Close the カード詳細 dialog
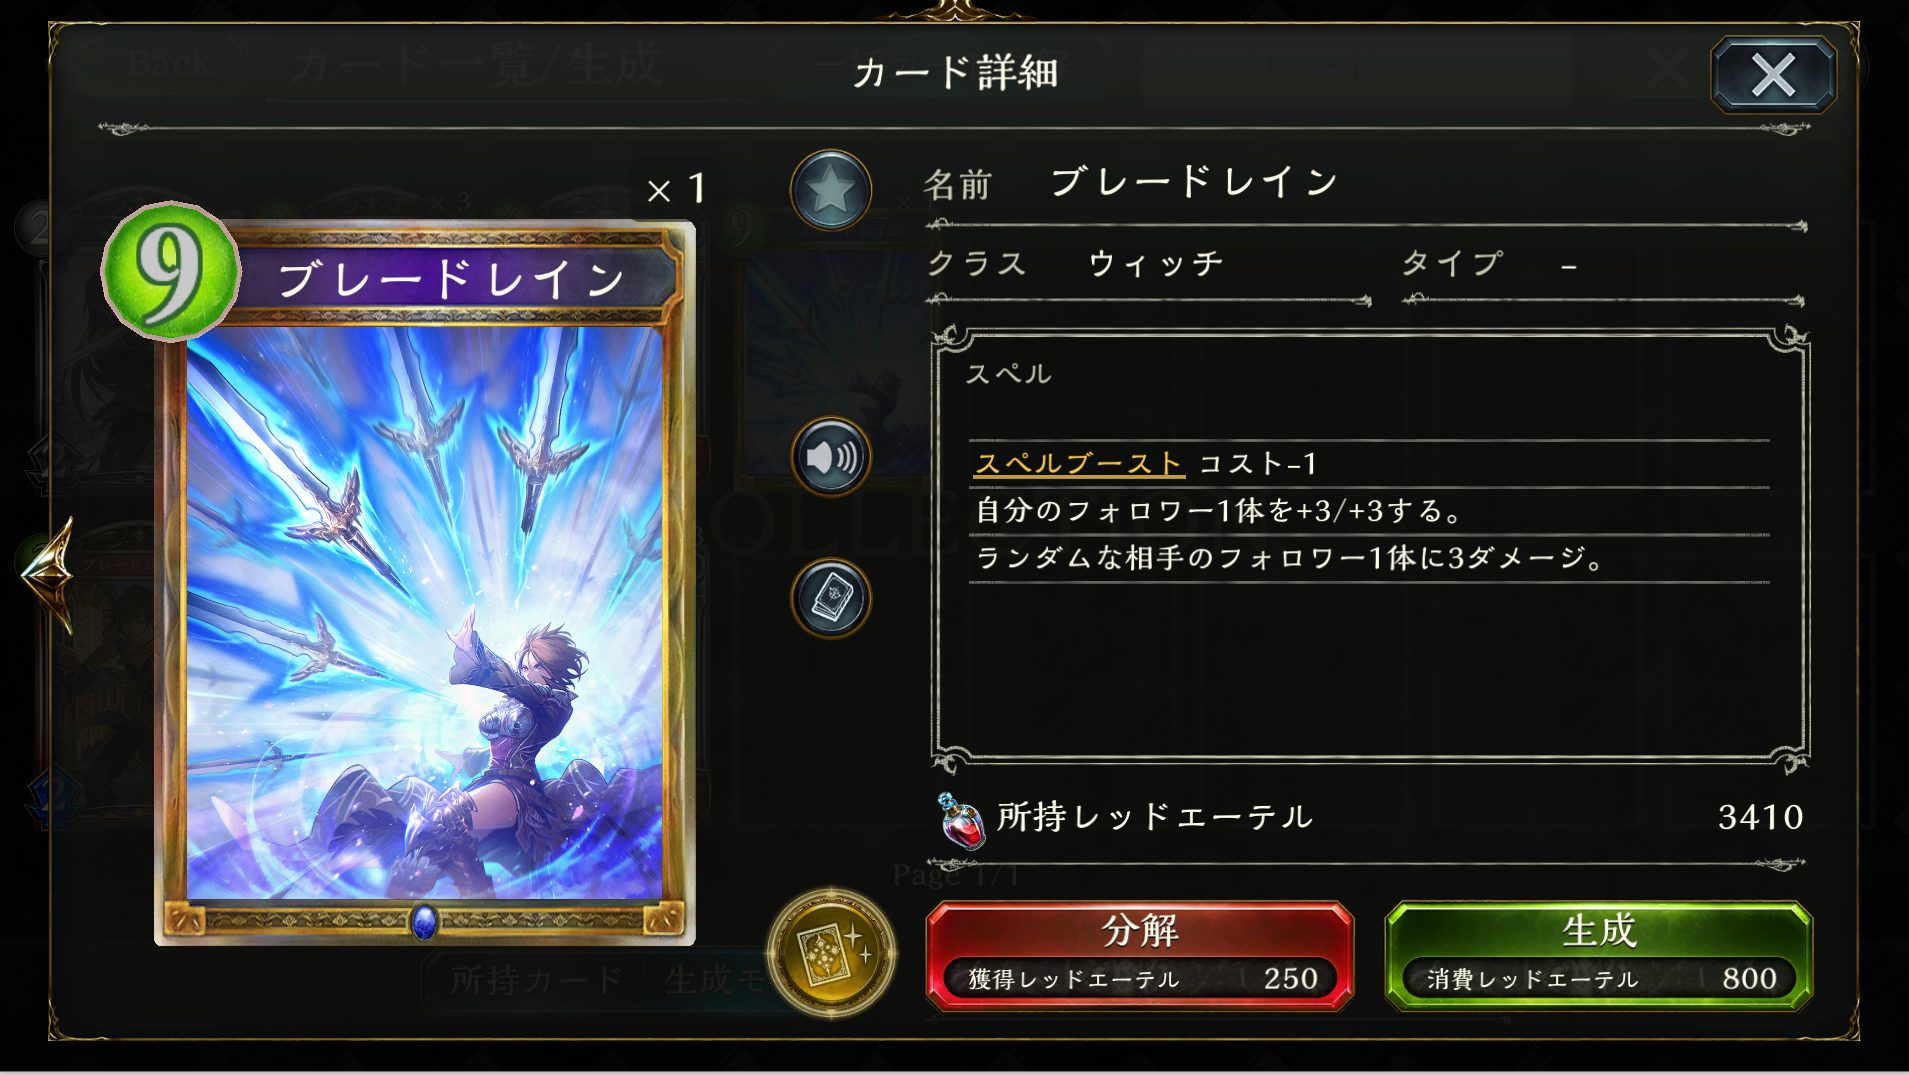 click(1773, 74)
